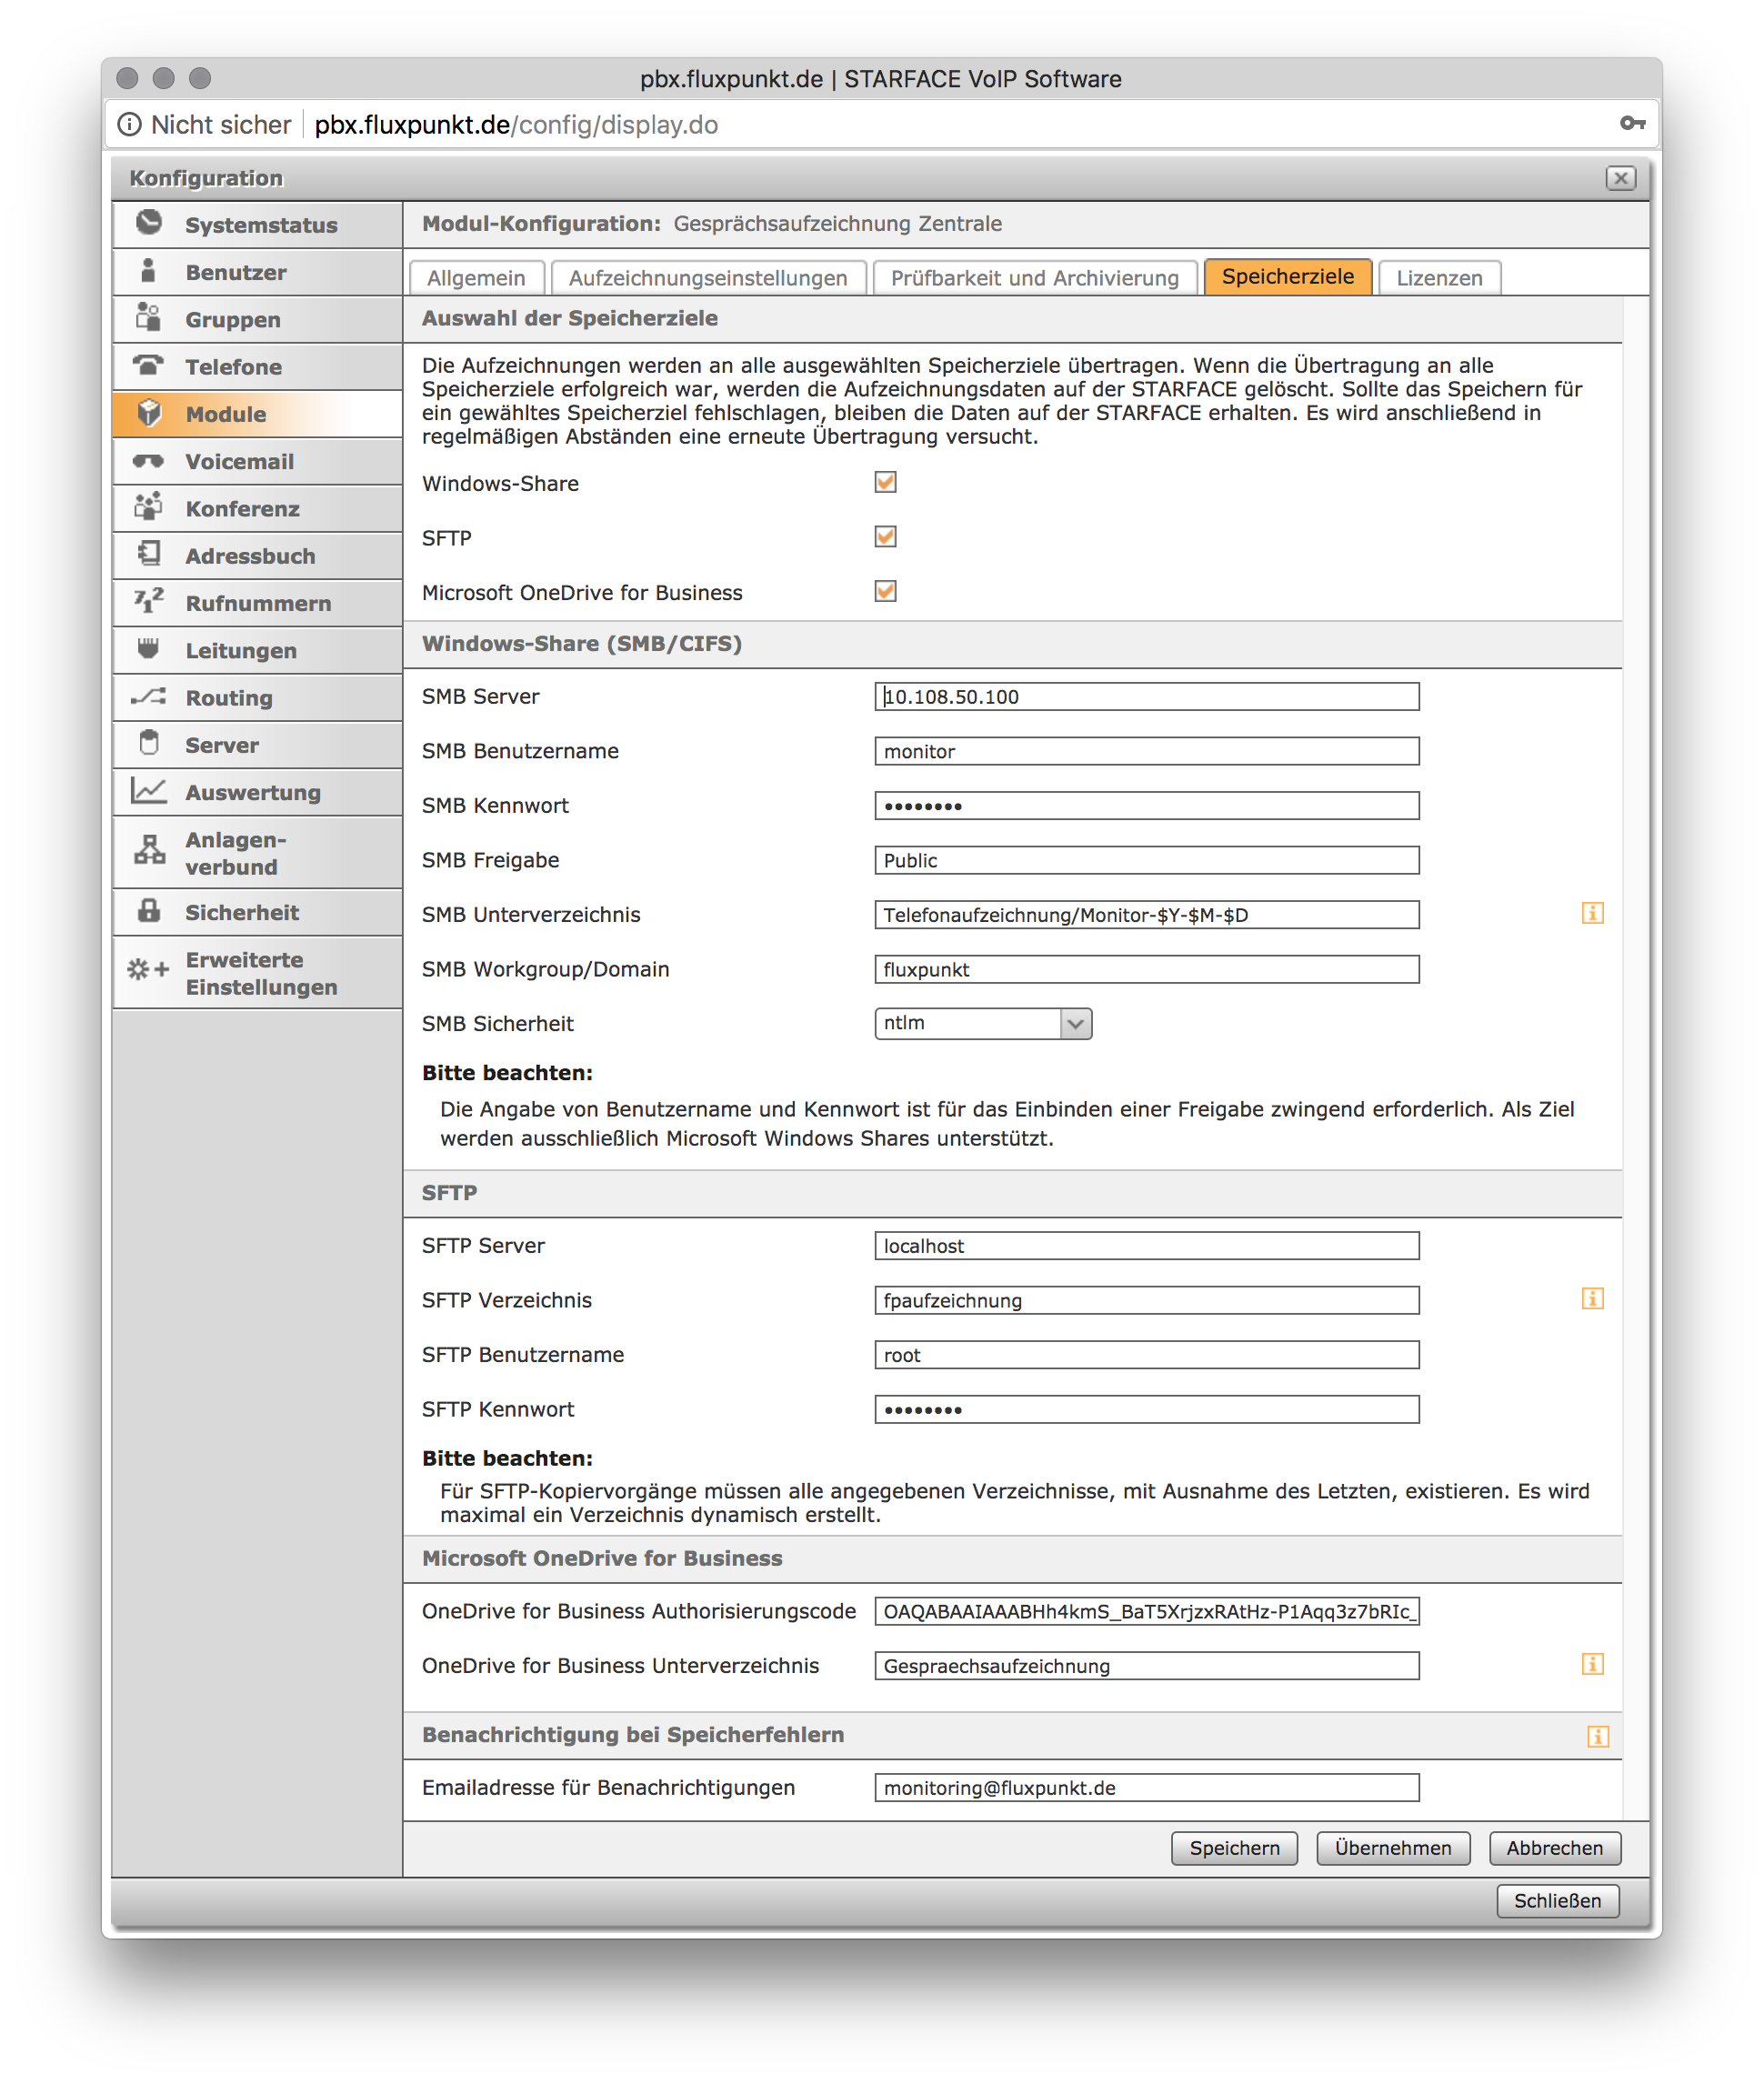This screenshot has height=2084, width=1764.
Task: Toggle Microsoft OneDrive for Business checkbox
Action: 885,591
